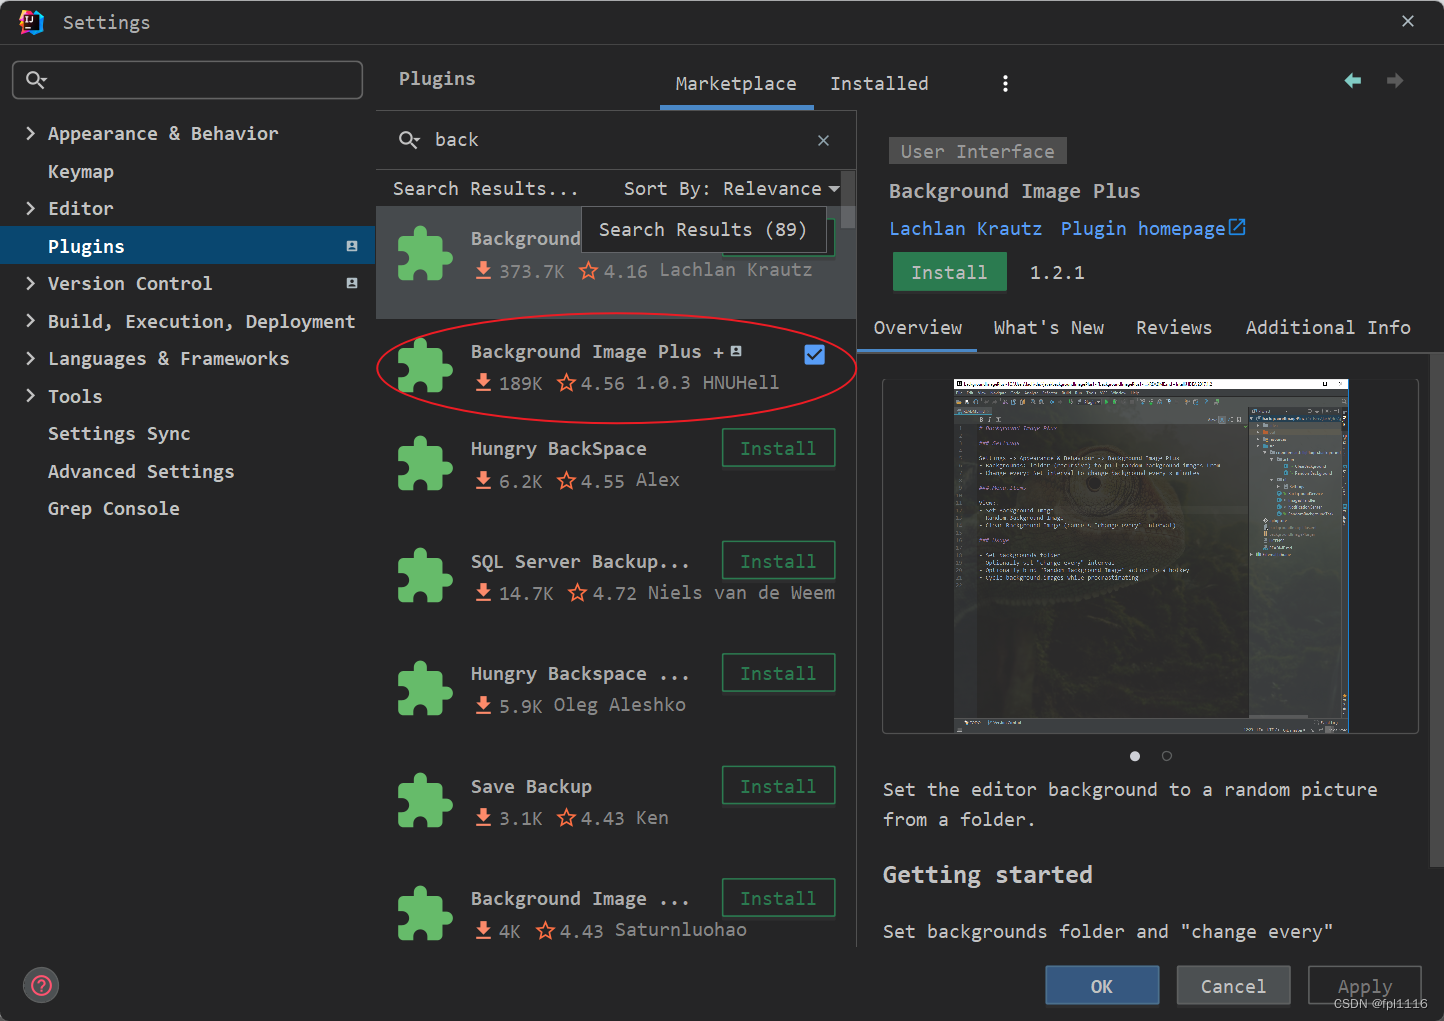Expand Languages & Frameworks node
The width and height of the screenshot is (1444, 1021).
(30, 358)
